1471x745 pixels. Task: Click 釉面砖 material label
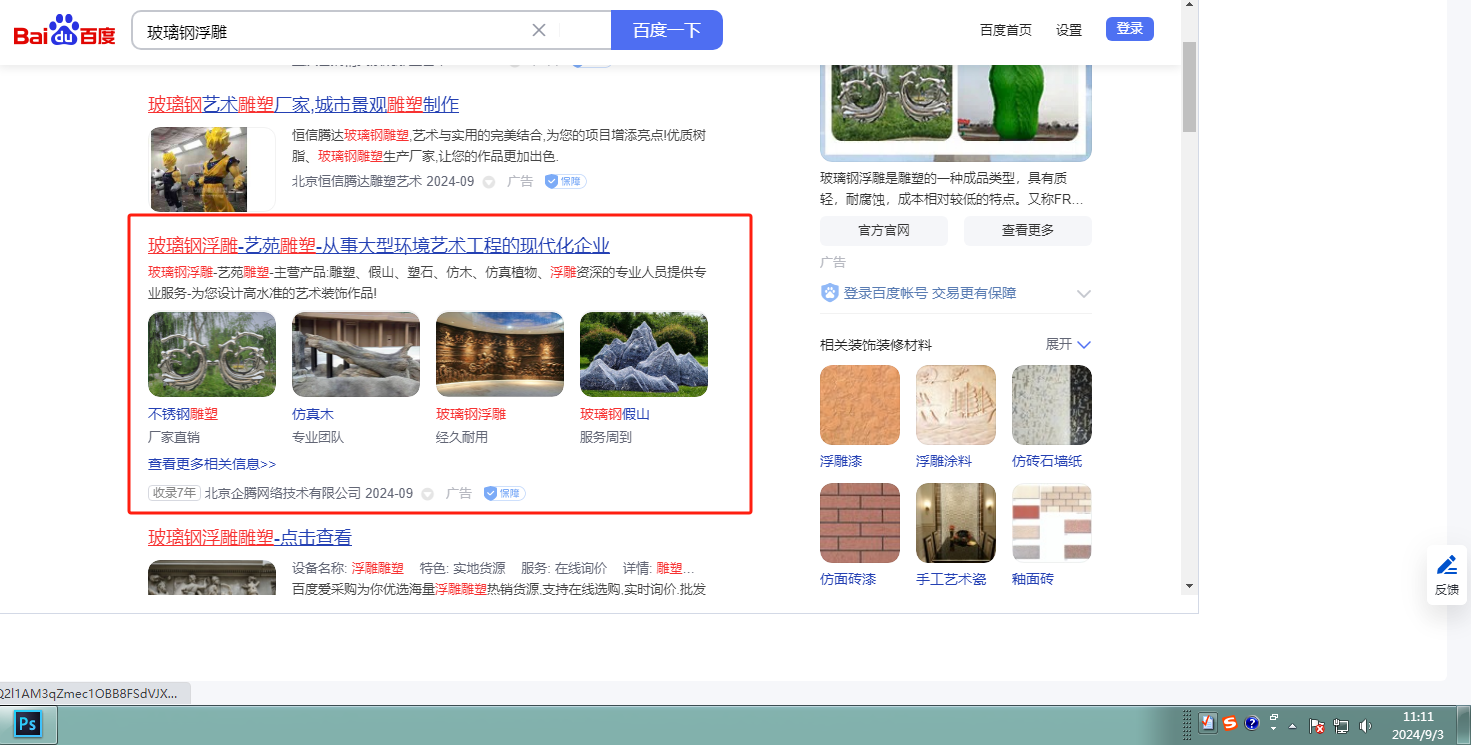(1033, 579)
